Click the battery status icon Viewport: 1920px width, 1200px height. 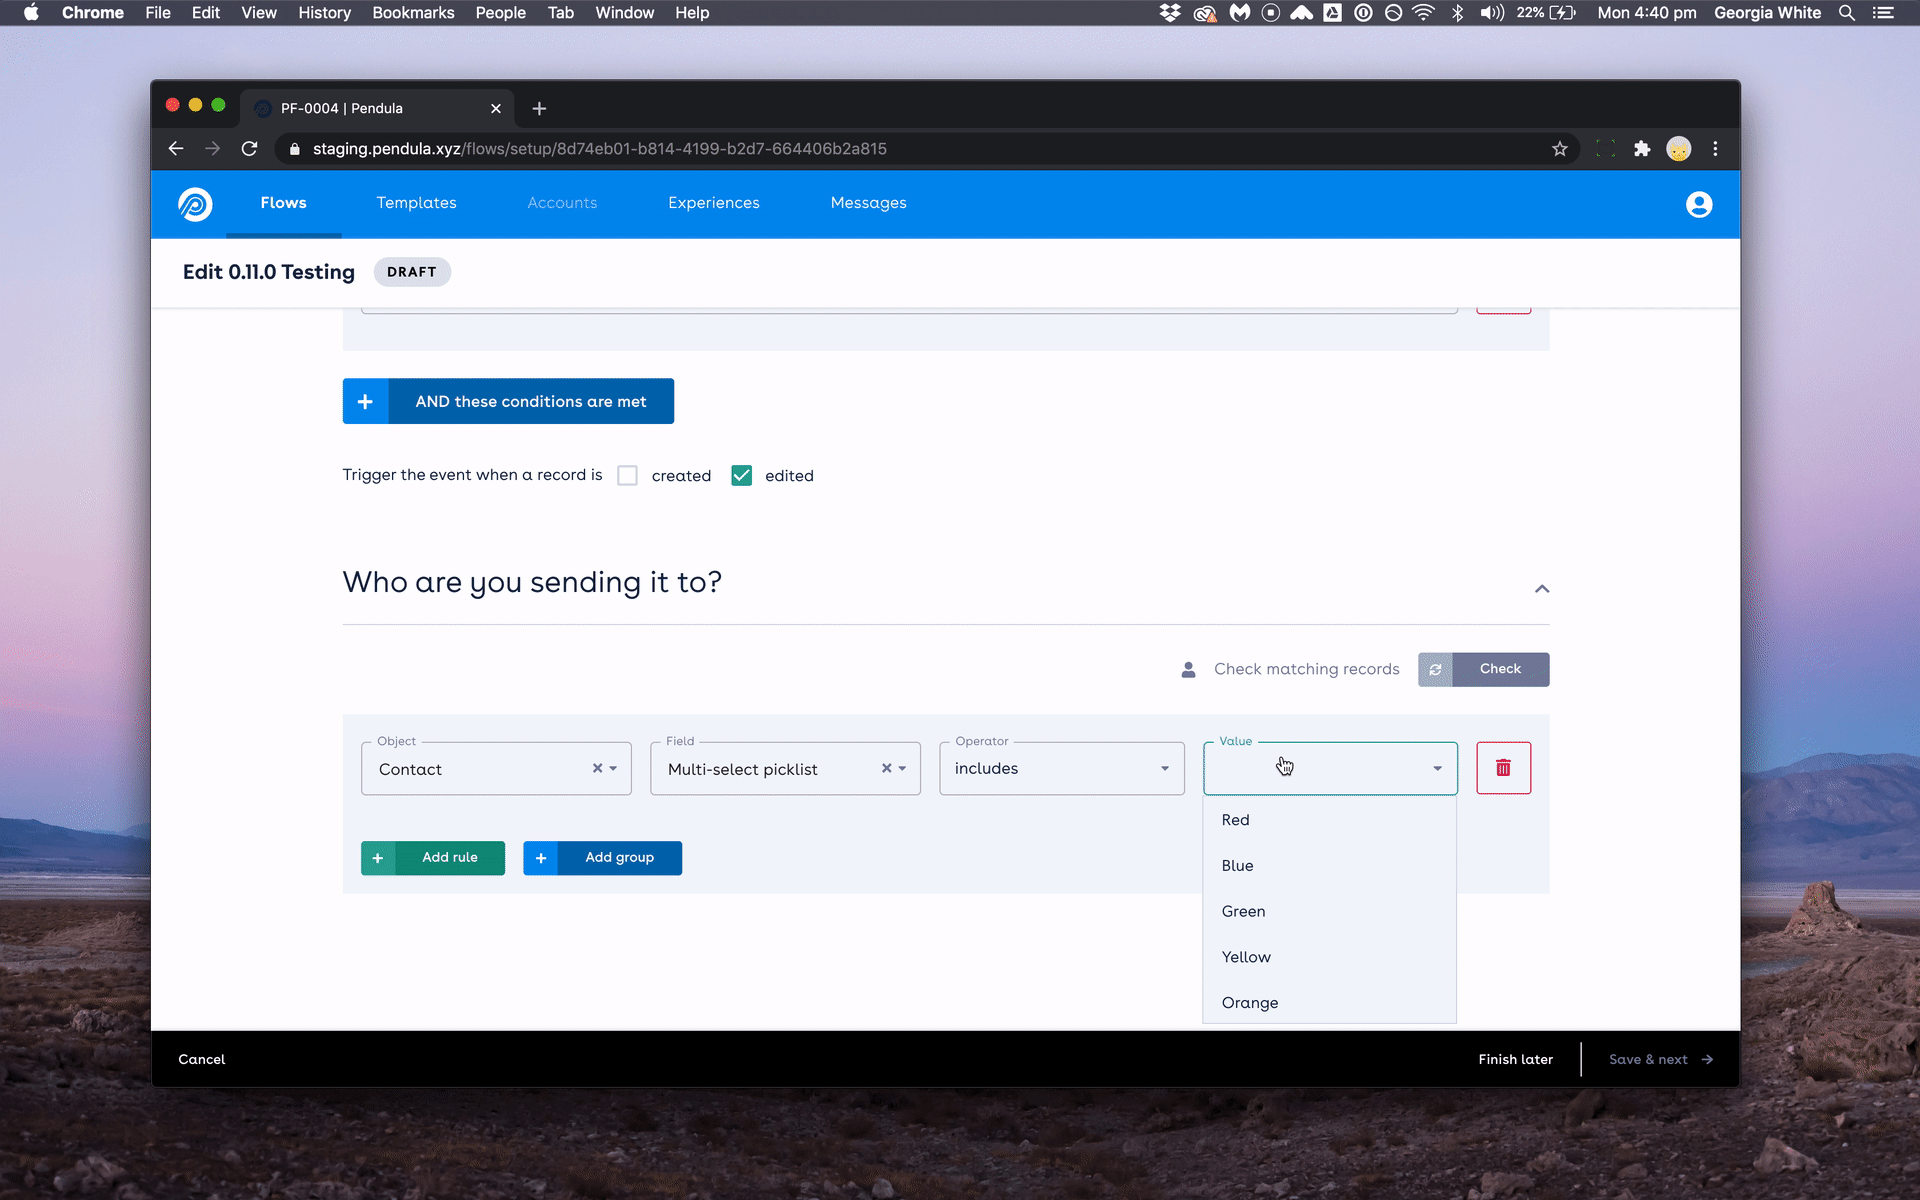point(1562,13)
